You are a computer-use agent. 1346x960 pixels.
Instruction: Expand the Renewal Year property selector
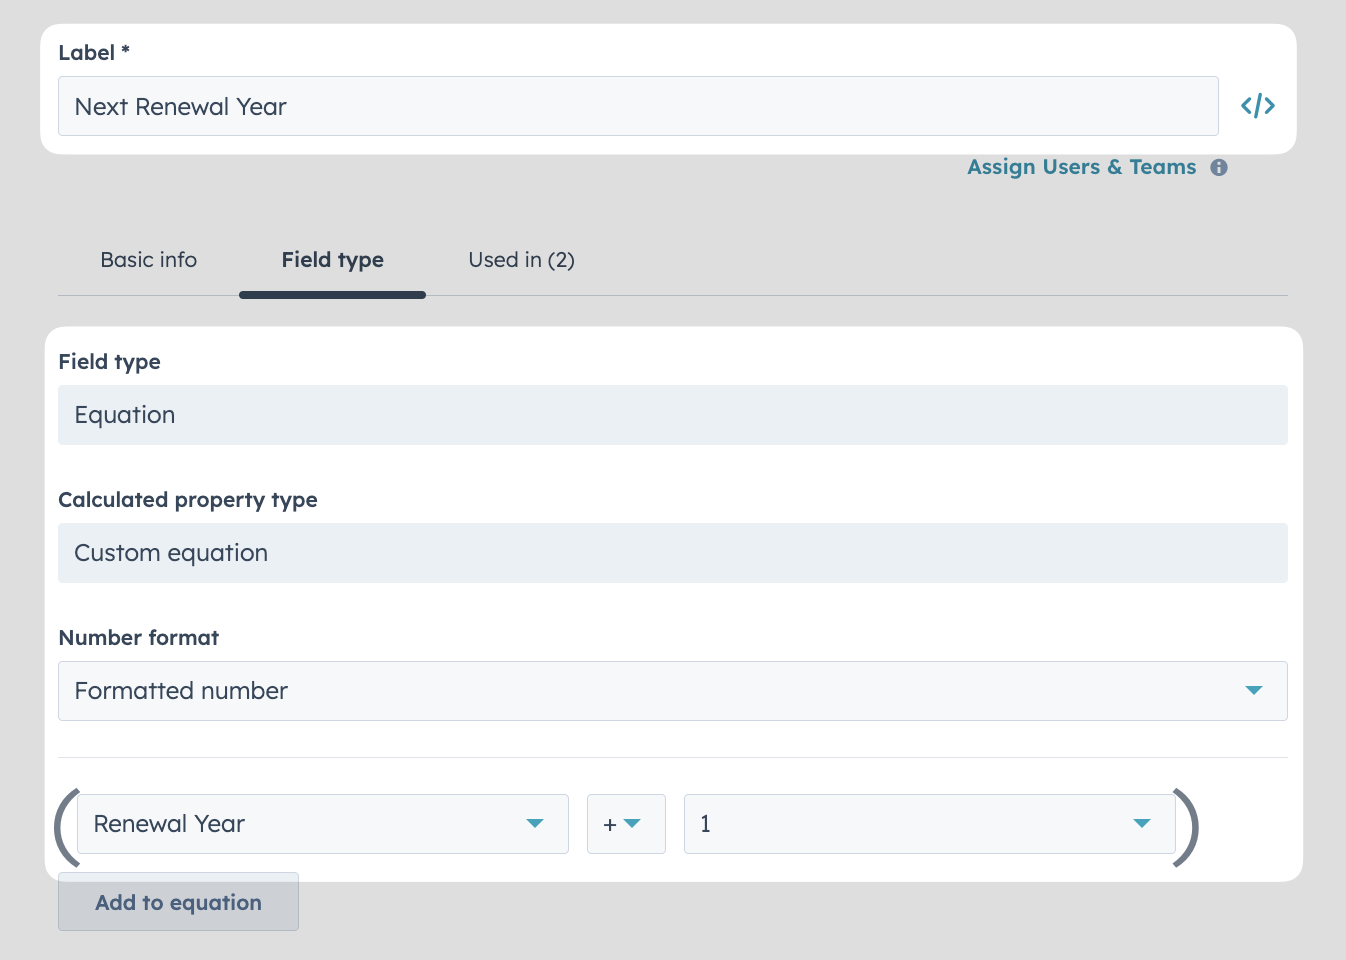coord(323,824)
